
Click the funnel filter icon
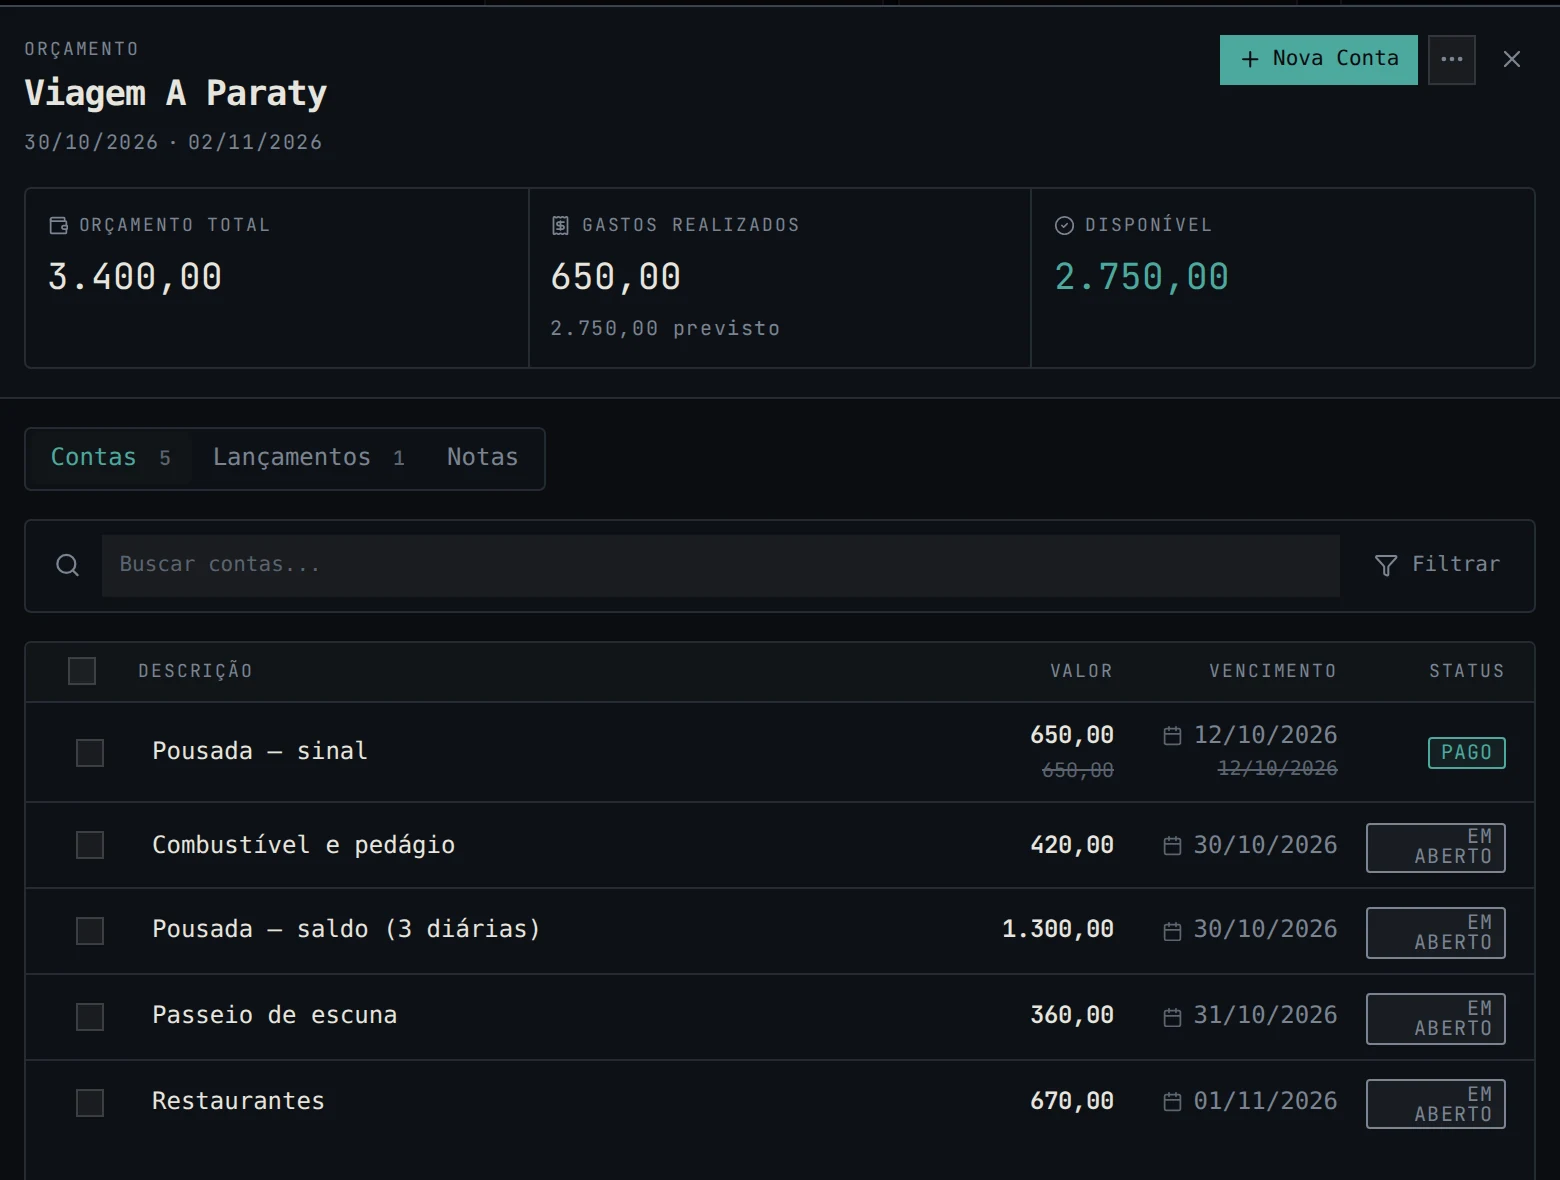coord(1386,566)
